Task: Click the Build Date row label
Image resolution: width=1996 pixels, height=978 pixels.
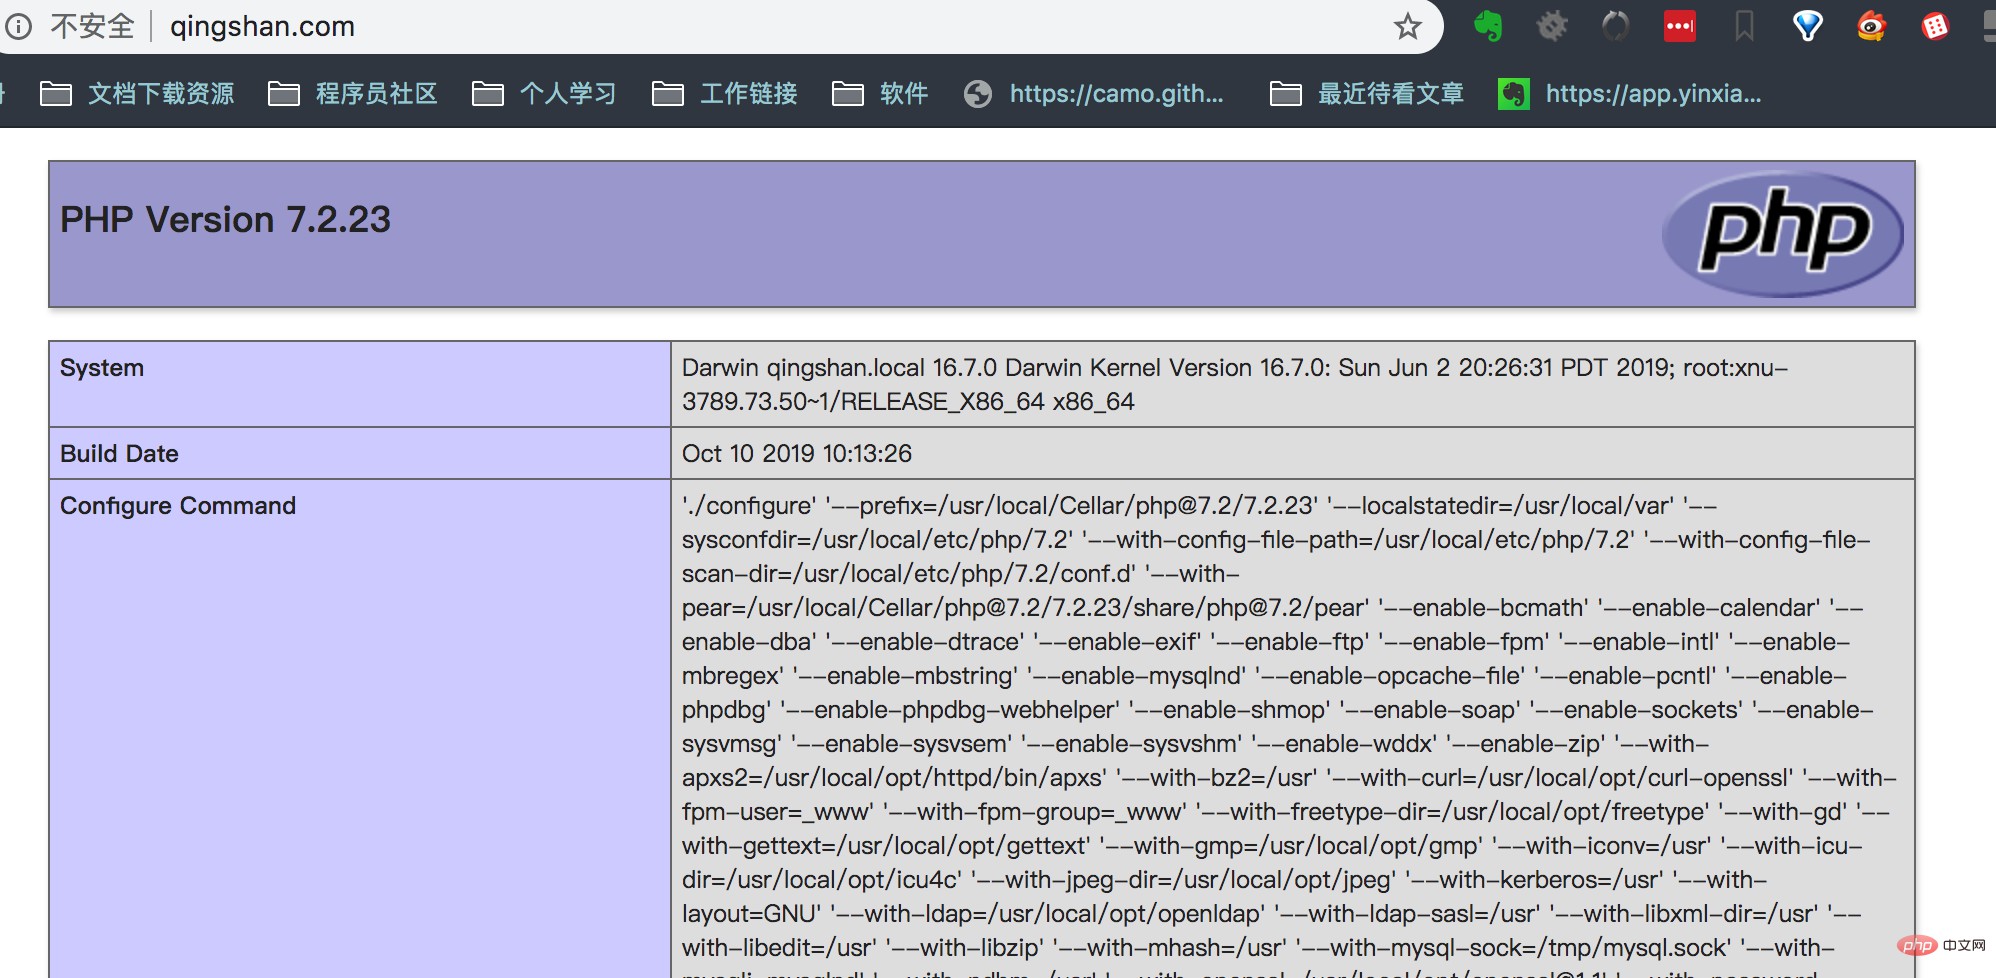Action: 119,454
